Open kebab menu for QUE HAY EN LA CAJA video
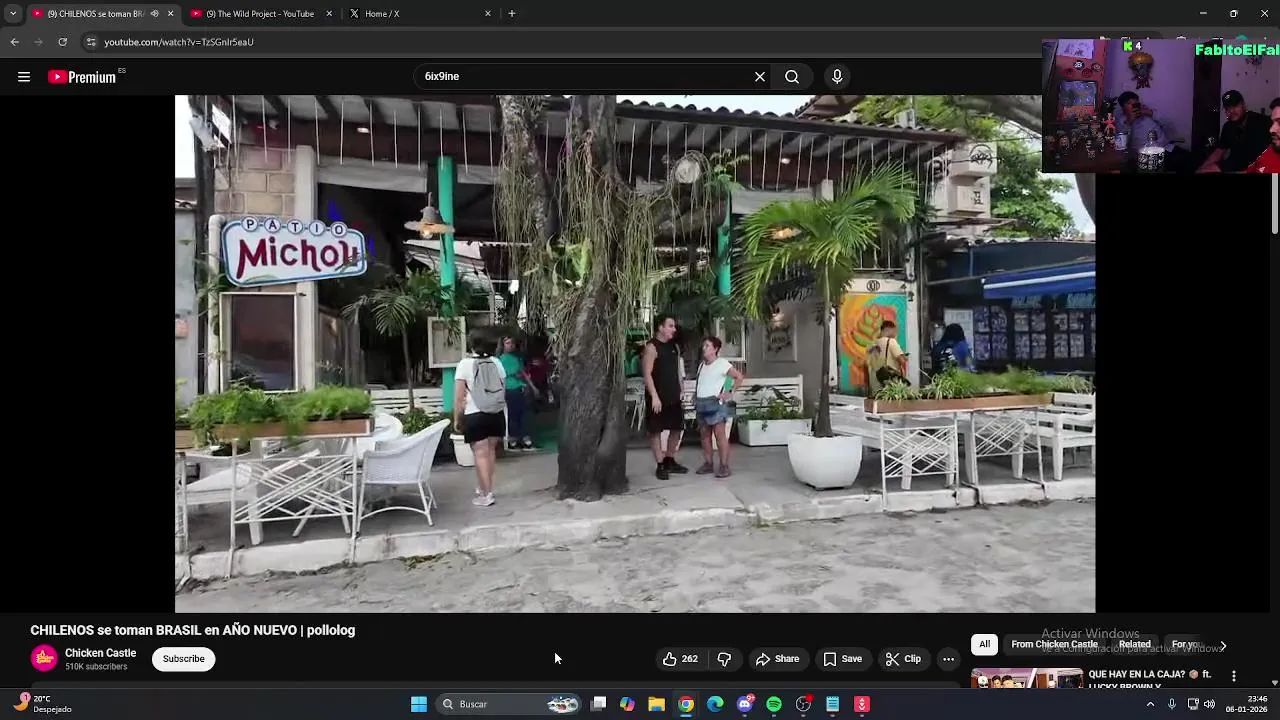The image size is (1280, 720). (x=1233, y=676)
